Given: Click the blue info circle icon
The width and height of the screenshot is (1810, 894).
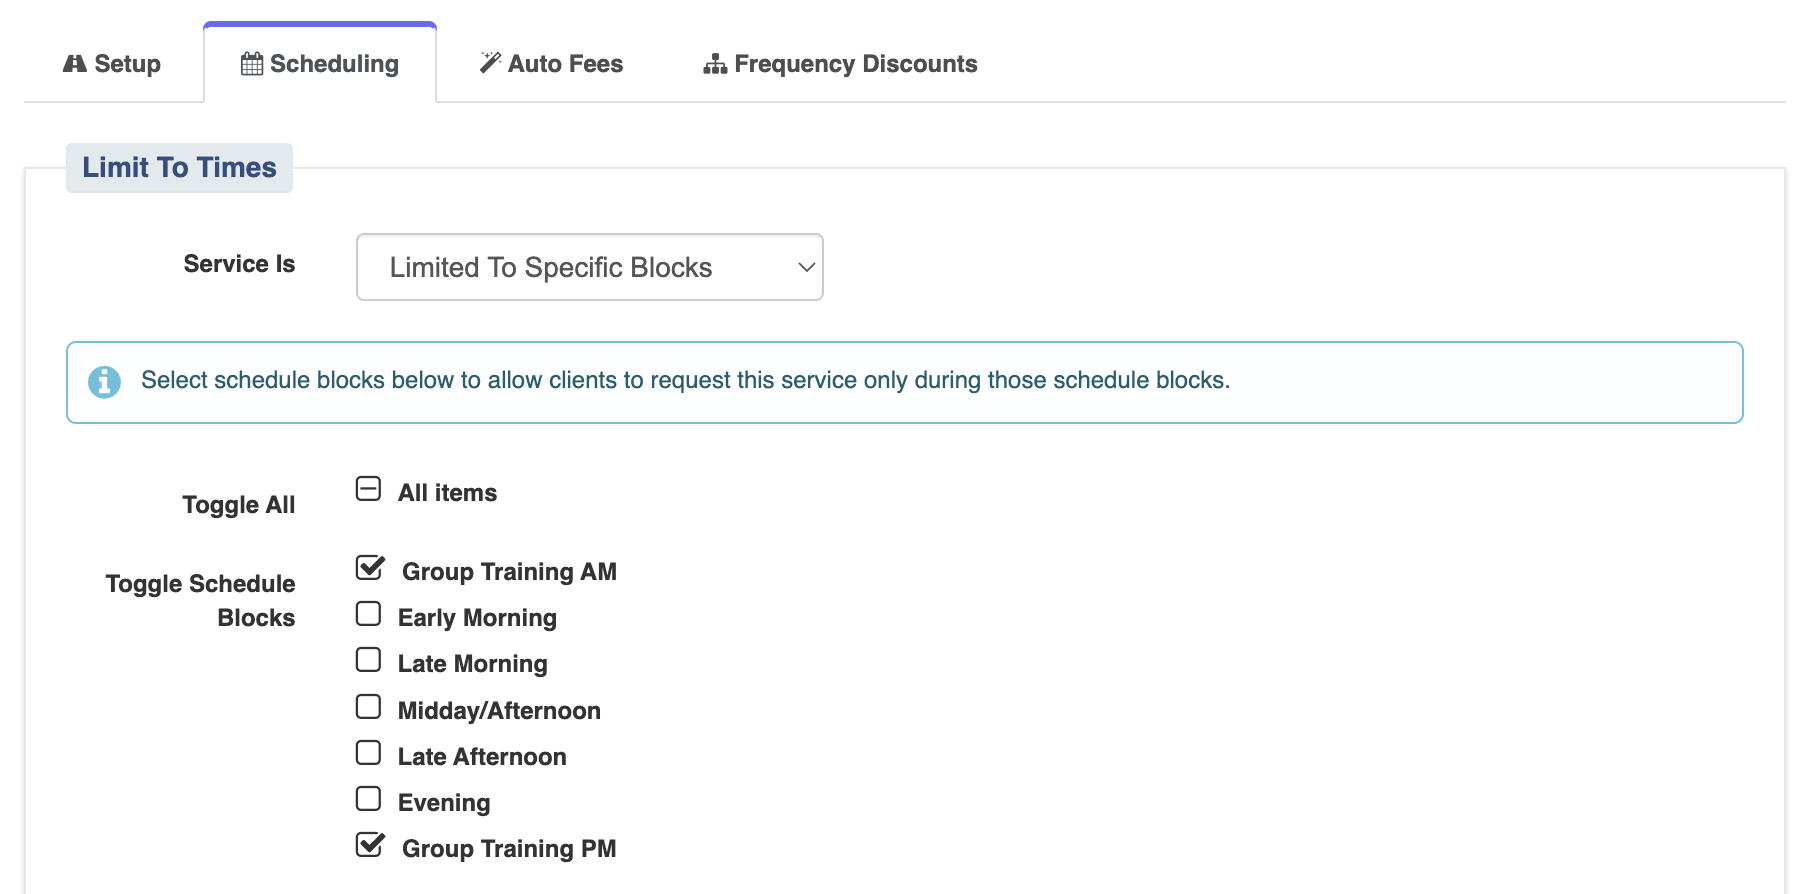Looking at the screenshot, I should click(104, 381).
